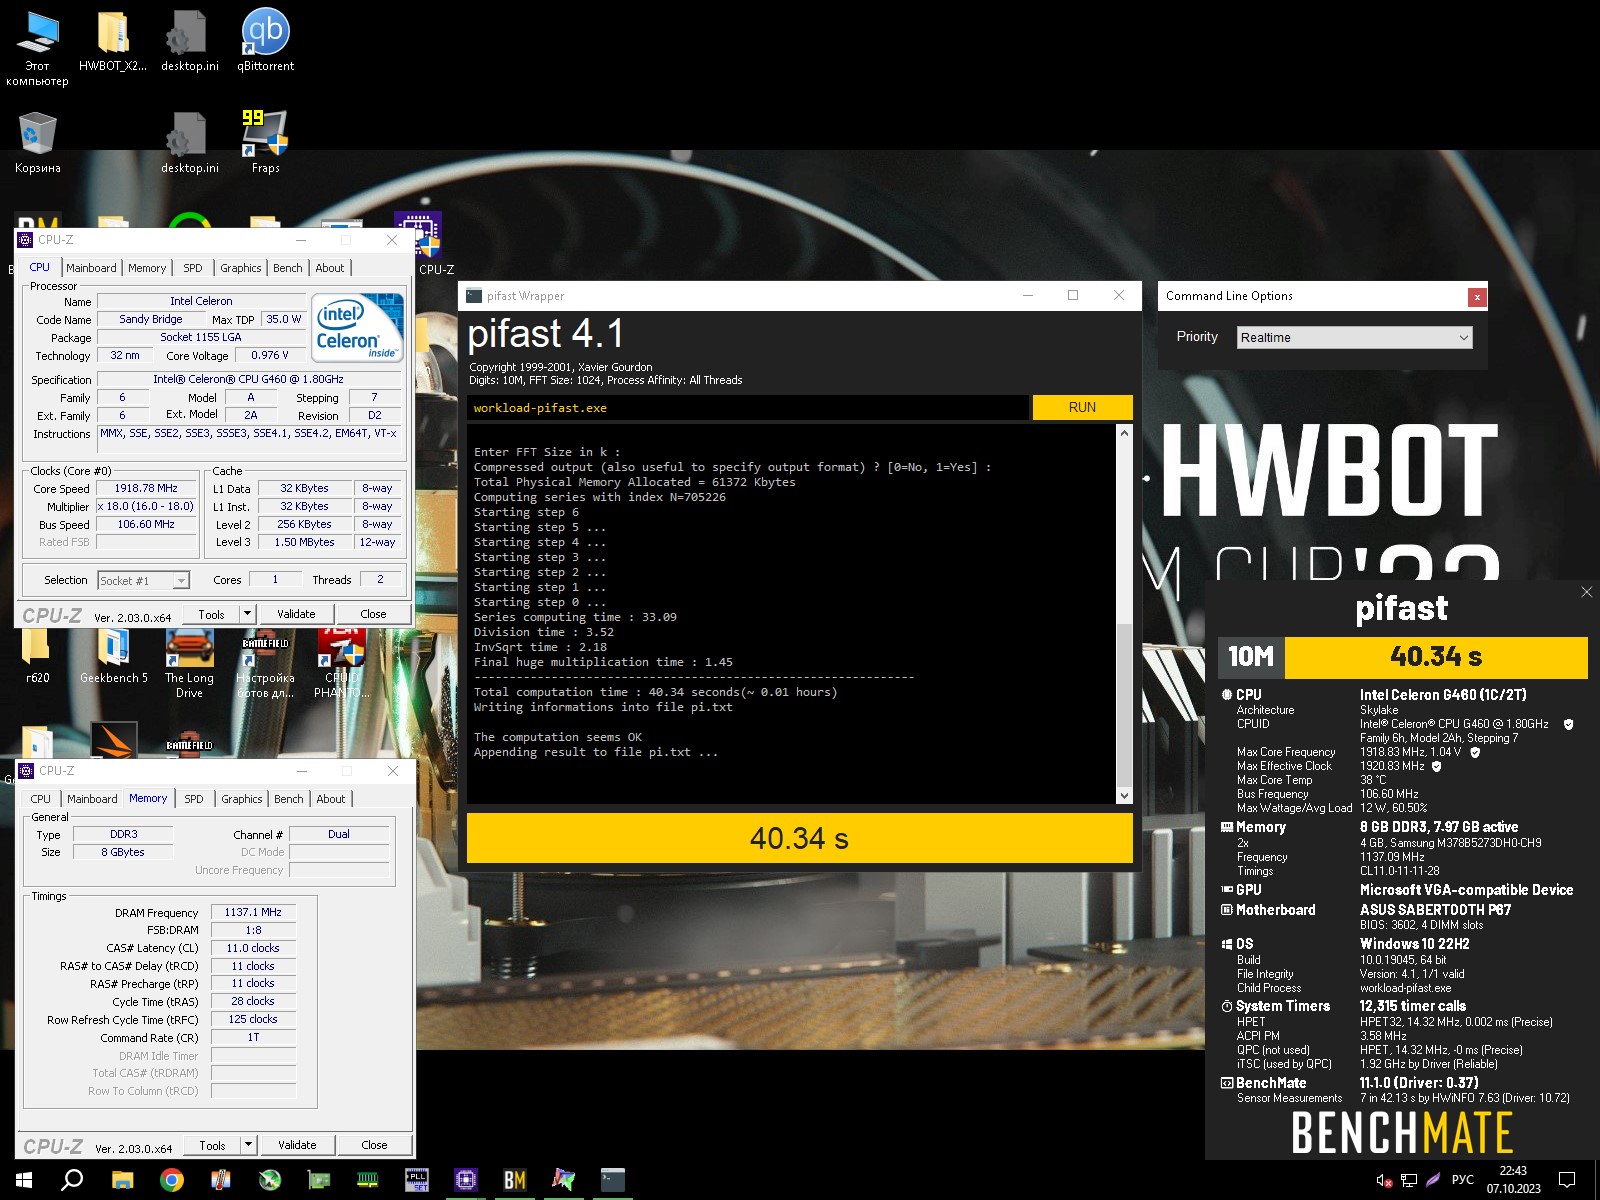Click the CPUID verification shield in BenchMate

point(1568,724)
